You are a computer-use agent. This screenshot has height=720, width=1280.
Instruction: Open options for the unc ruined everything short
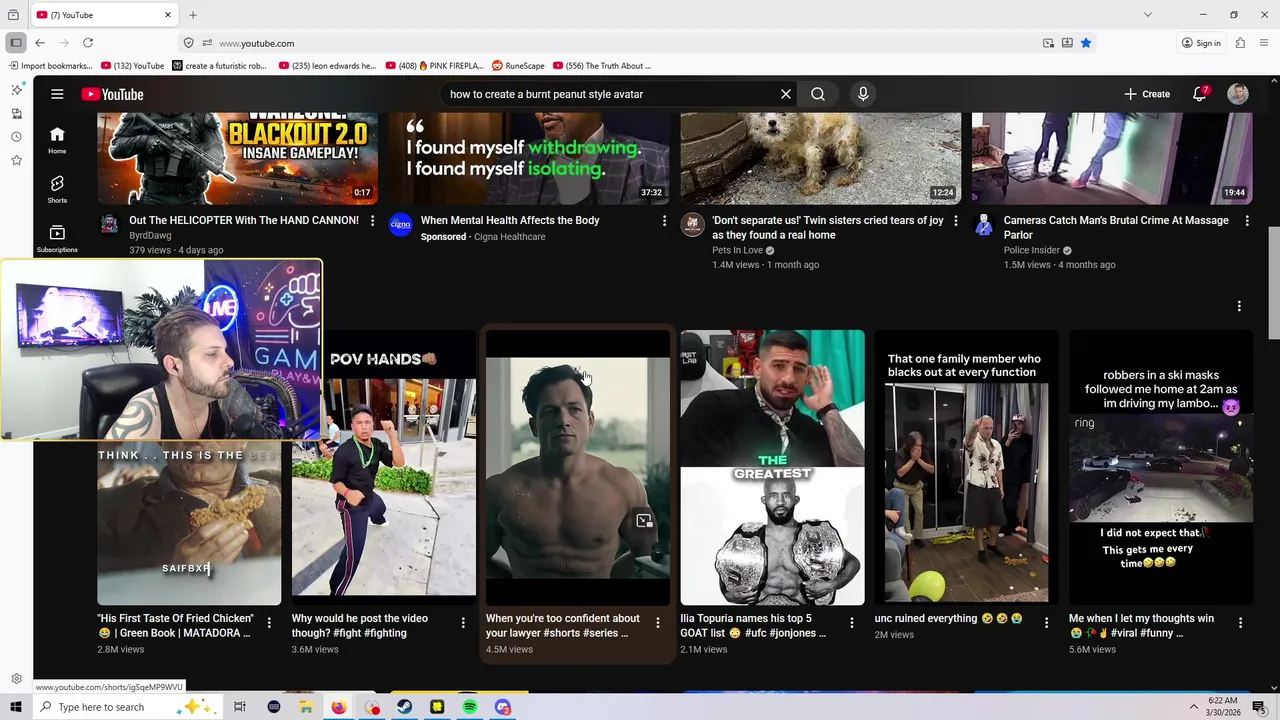point(1046,623)
